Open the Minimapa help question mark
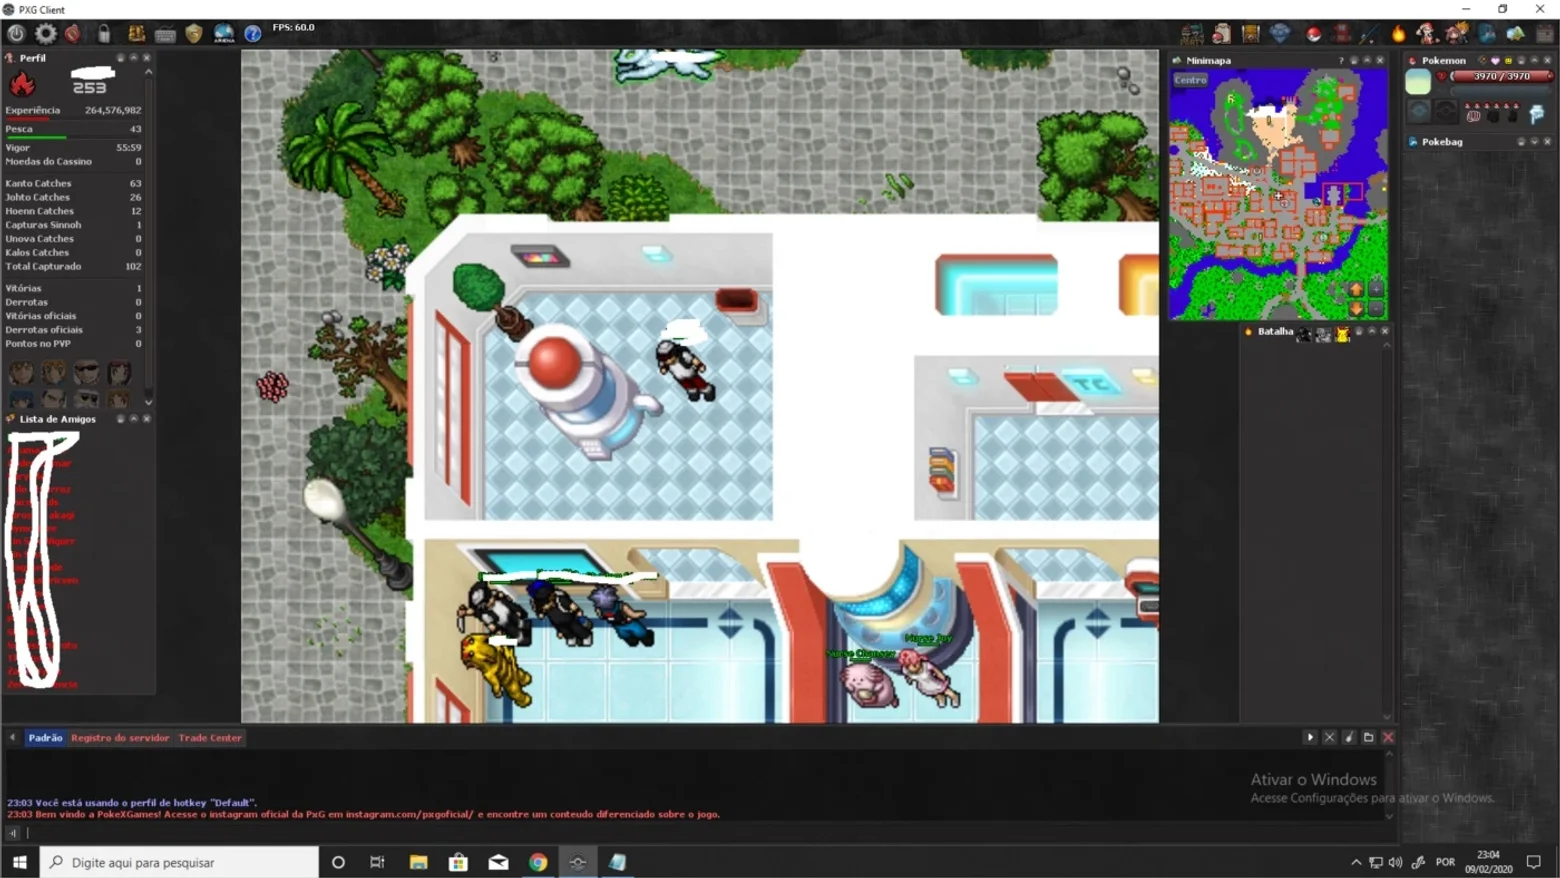Viewport: 1560px width, 878px height. [x=1341, y=60]
